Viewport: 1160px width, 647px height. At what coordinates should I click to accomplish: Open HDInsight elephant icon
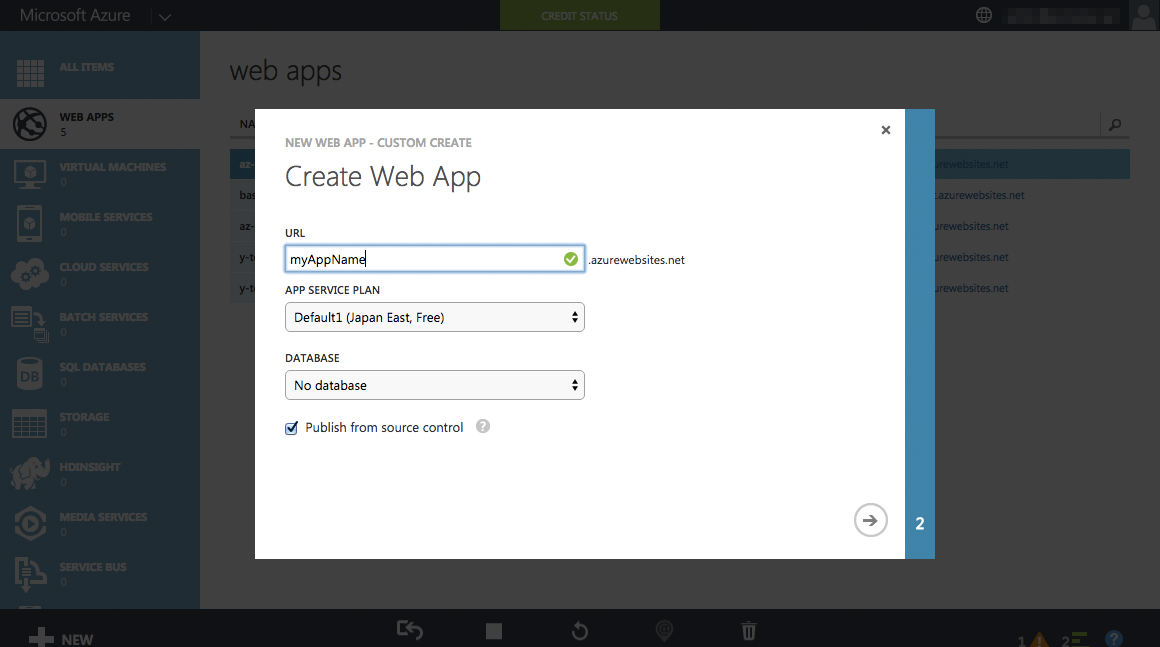point(30,474)
